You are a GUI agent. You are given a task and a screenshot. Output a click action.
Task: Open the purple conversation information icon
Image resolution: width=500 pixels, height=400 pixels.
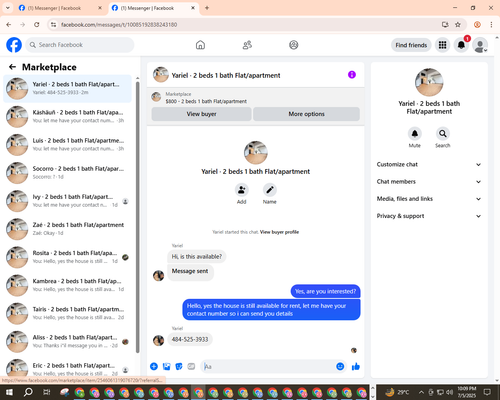[x=352, y=75]
